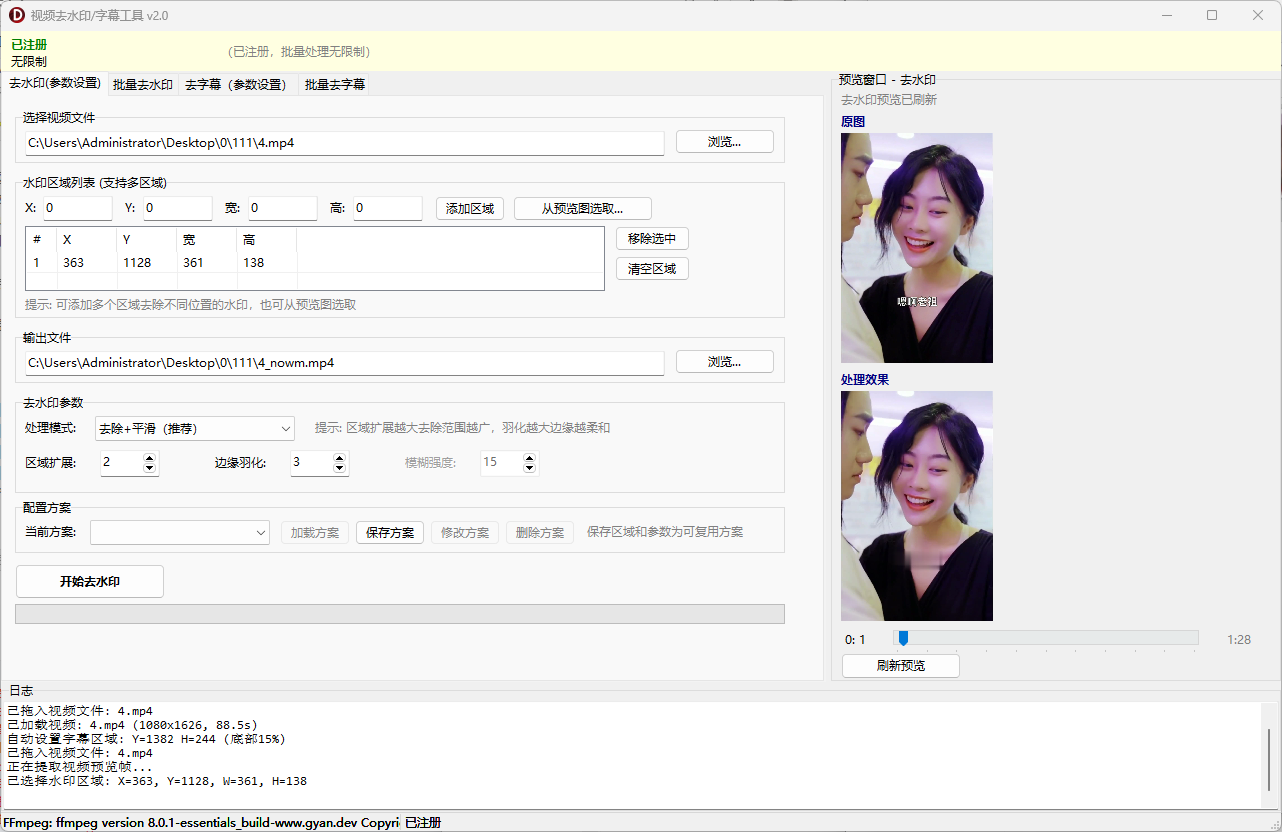The width and height of the screenshot is (1282, 832).
Task: Open the 去字幕（参数设置）tab
Action: (238, 85)
